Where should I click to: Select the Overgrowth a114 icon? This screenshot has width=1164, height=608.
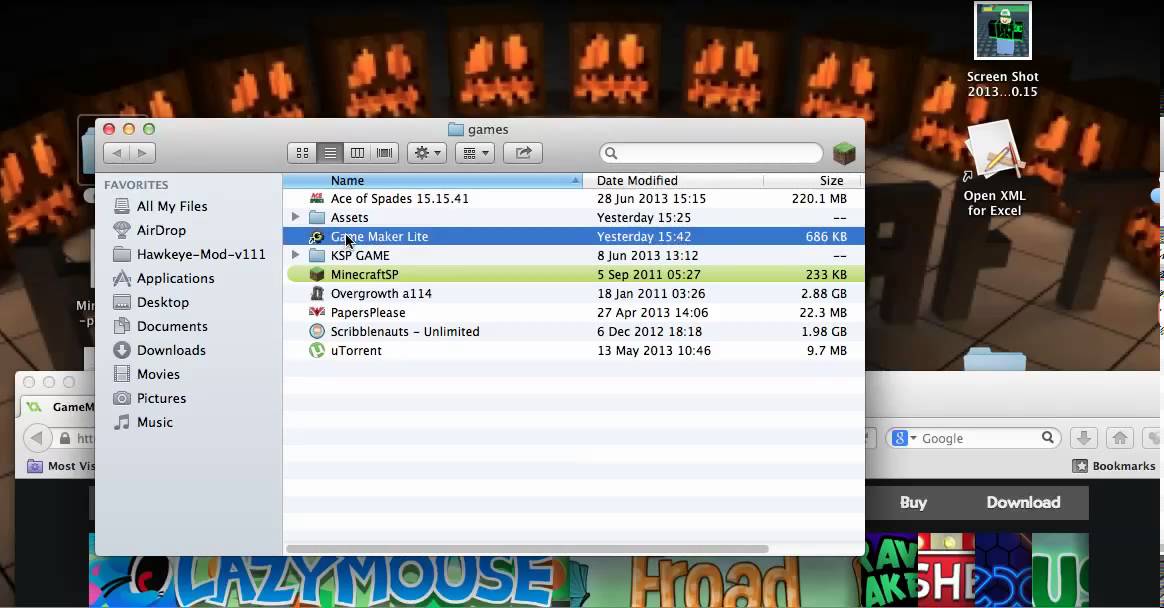(x=317, y=293)
